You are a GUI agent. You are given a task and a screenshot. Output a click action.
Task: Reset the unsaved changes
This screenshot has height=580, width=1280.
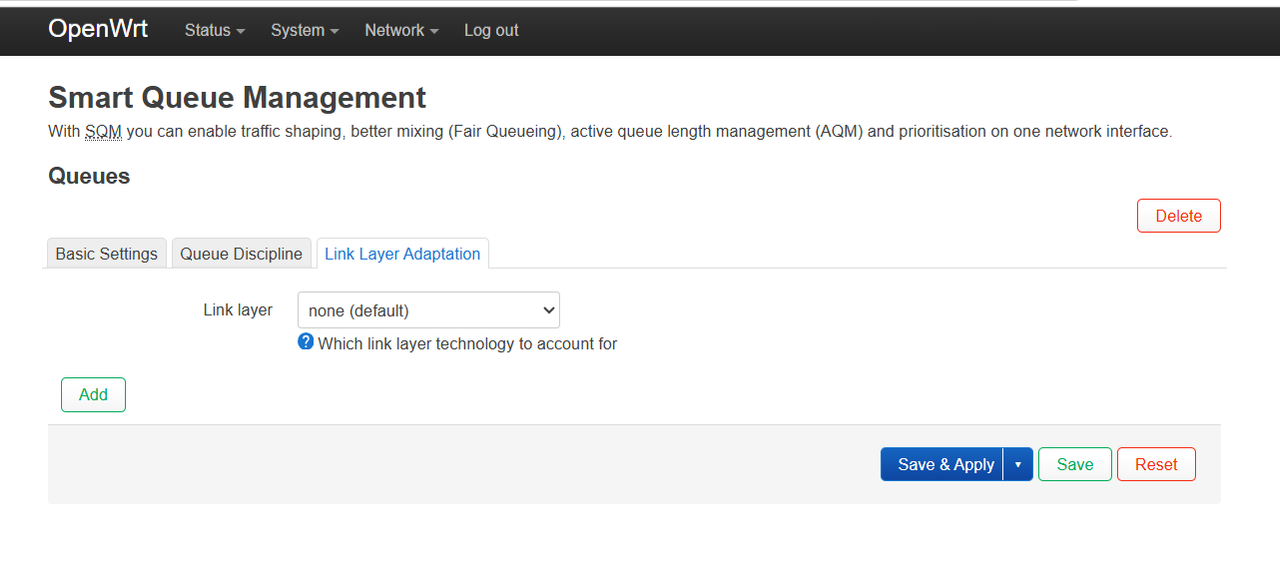1156,464
